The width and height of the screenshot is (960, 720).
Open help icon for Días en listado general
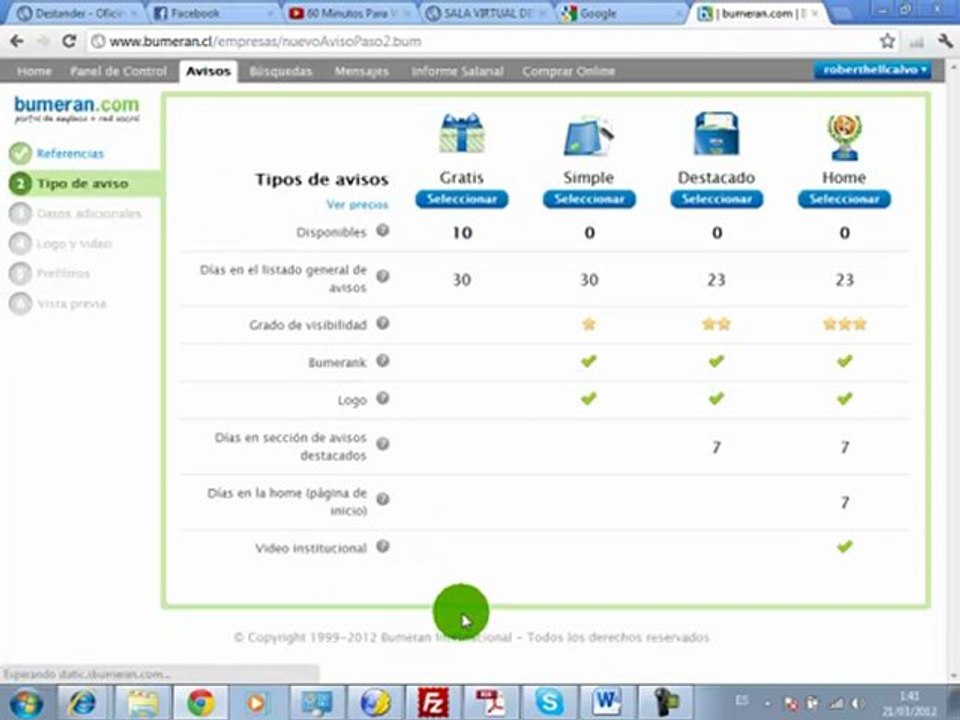(x=383, y=276)
